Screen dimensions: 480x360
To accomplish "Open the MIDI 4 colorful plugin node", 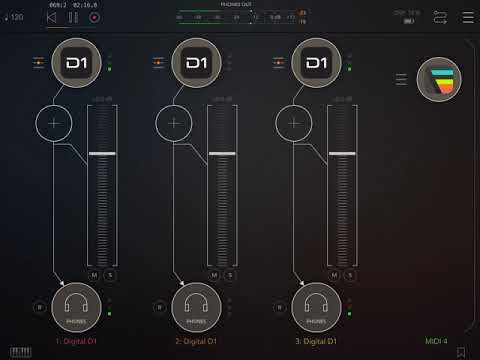I will [x=439, y=79].
